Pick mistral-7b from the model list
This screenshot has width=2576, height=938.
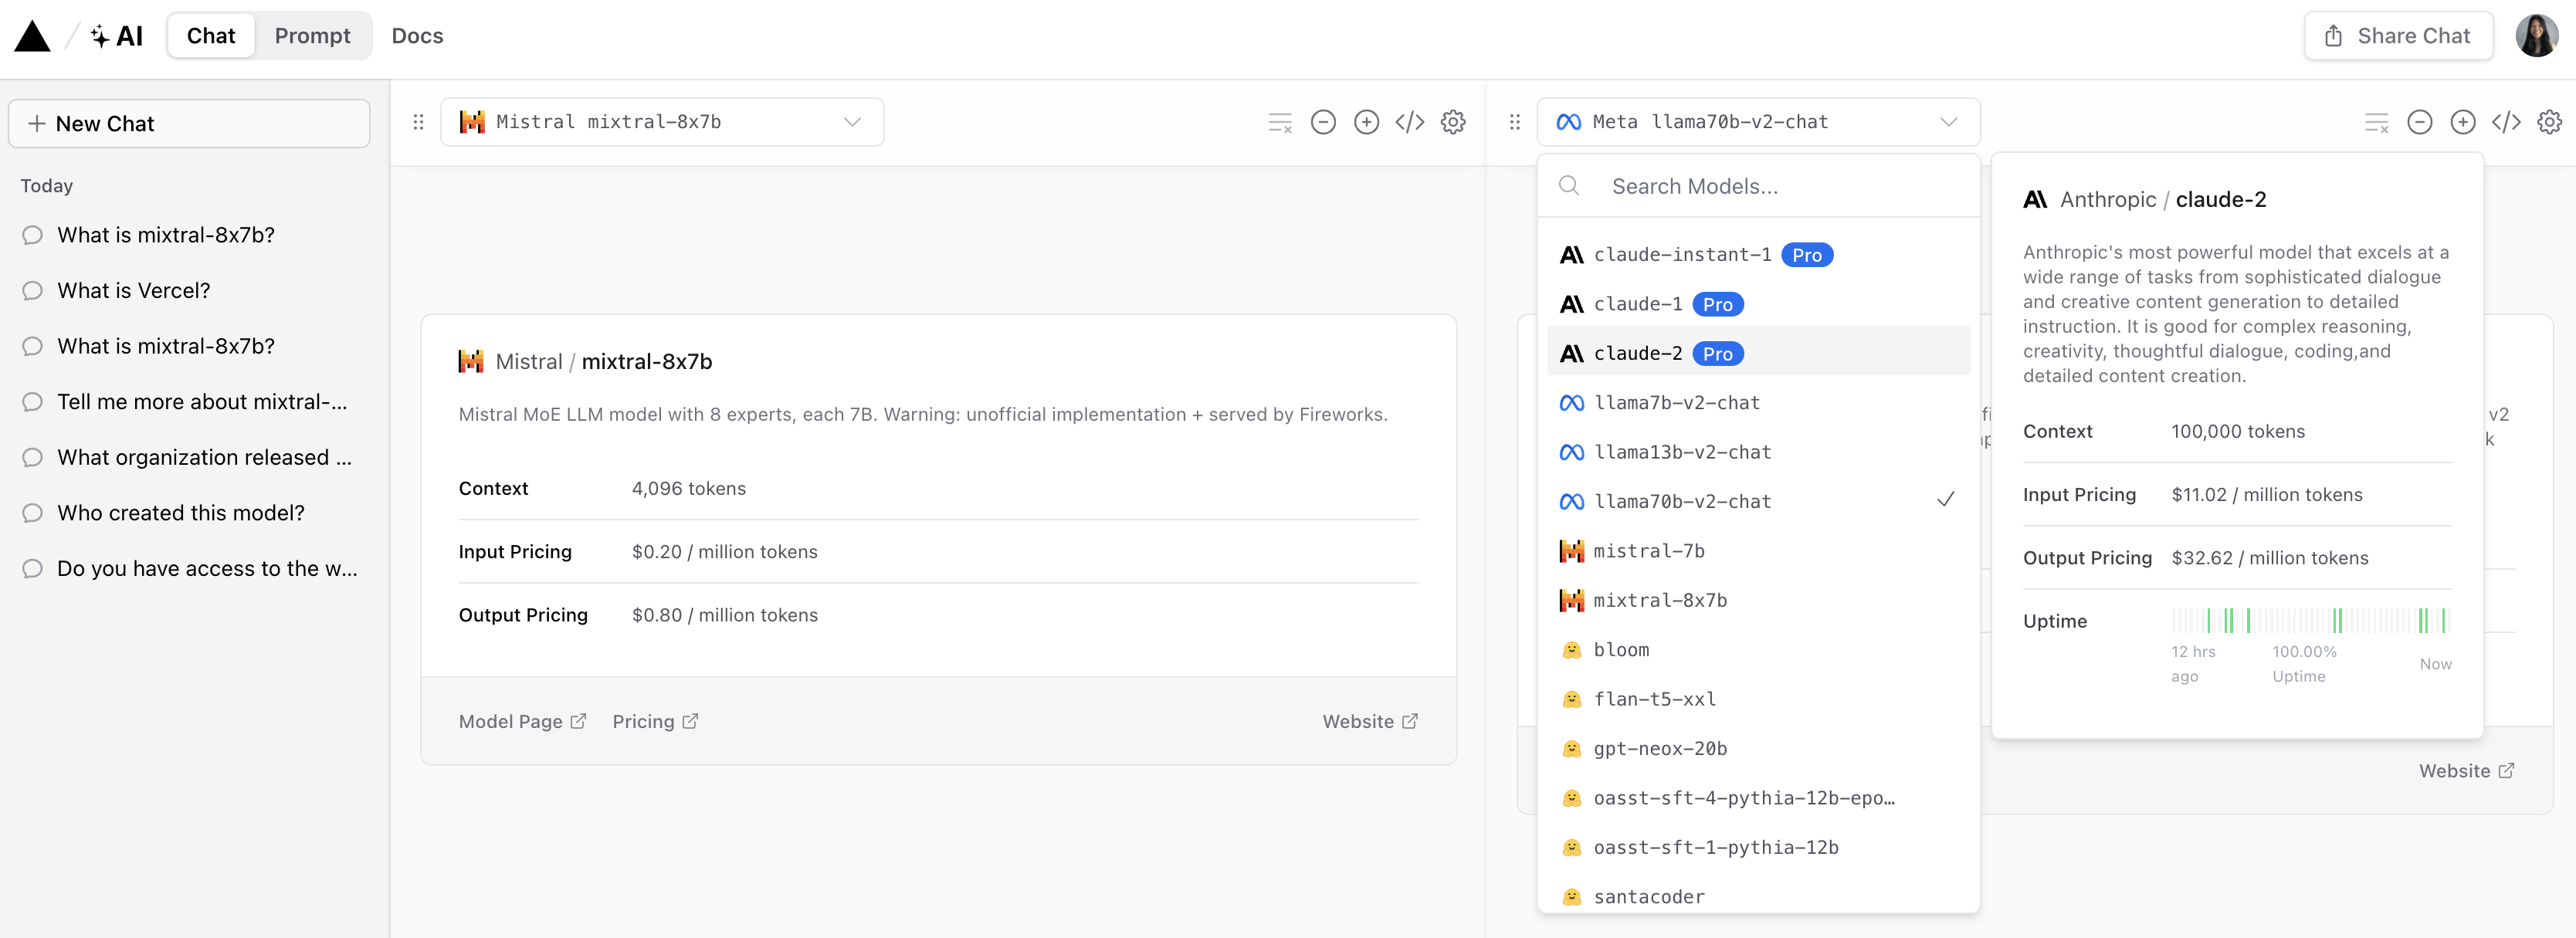click(1758, 551)
